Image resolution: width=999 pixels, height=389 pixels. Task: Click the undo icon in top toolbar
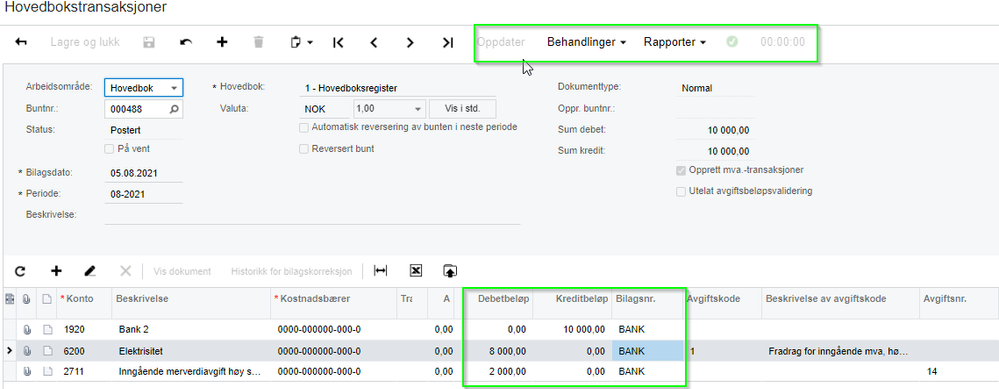pyautogui.click(x=185, y=42)
